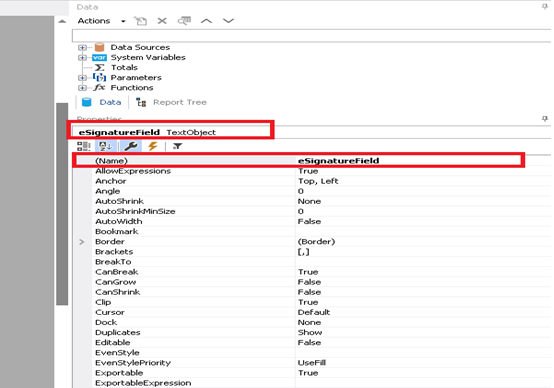Switch to the Data tab
Screen dimensions: 554x388
coord(102,102)
